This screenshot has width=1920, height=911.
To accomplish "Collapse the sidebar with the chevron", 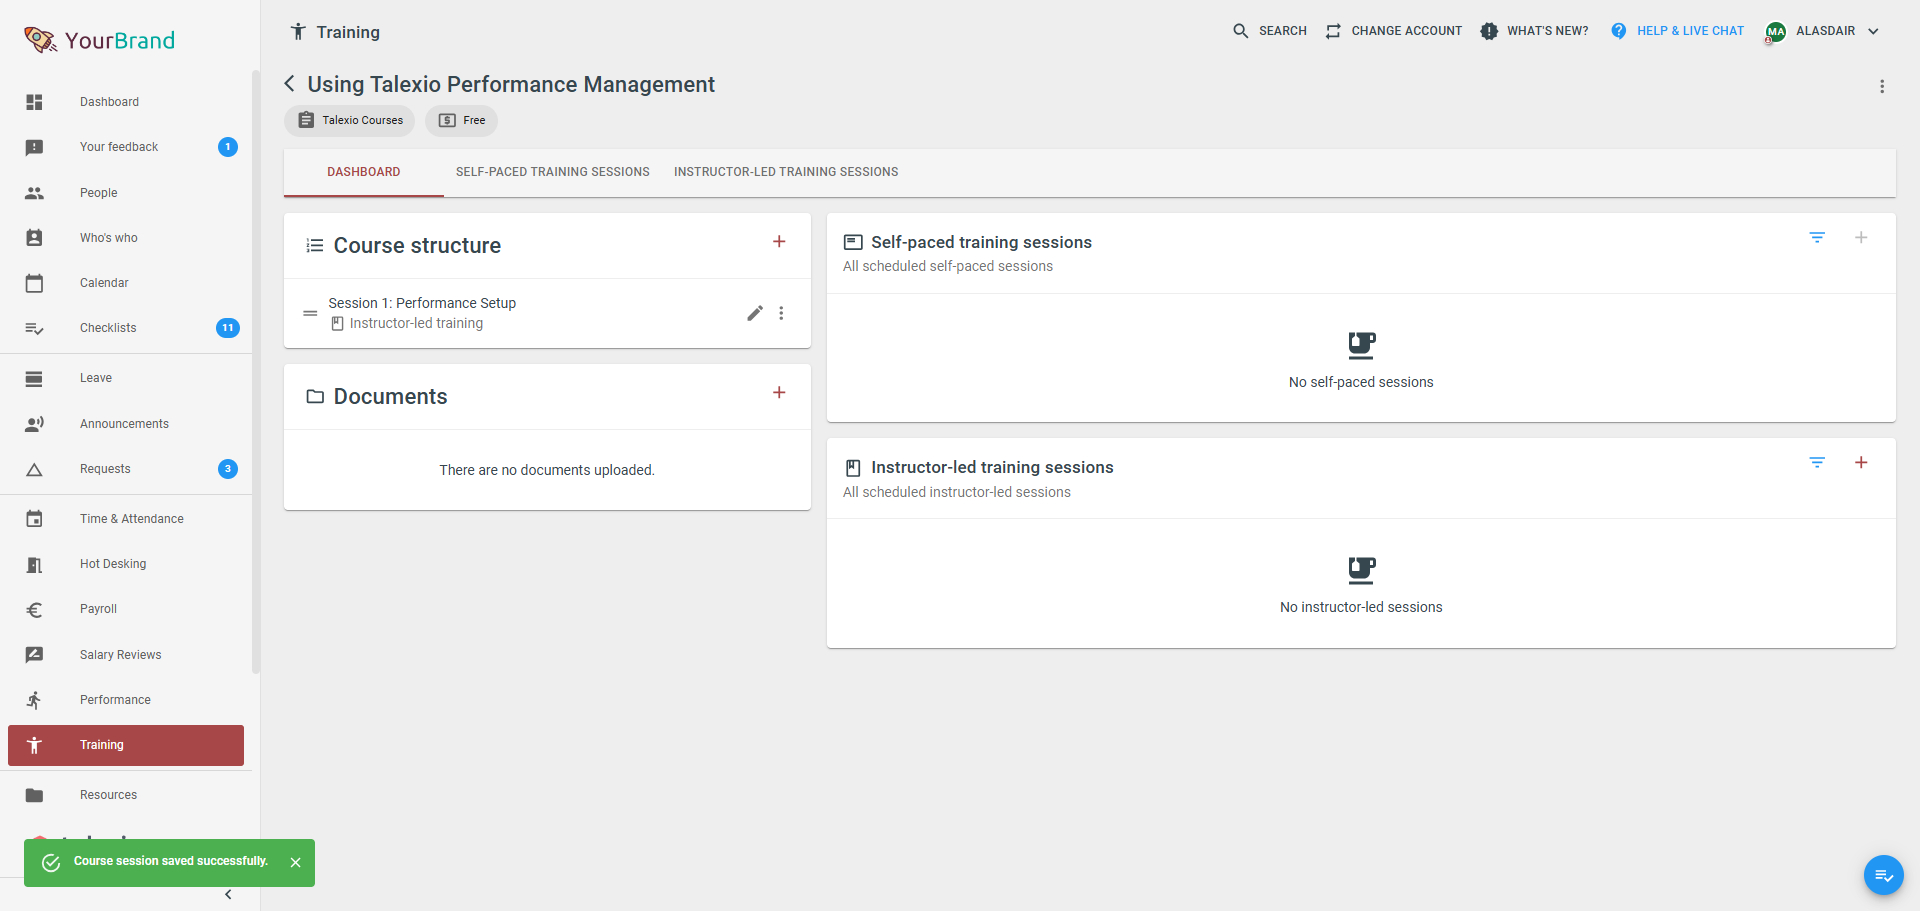I will [228, 894].
